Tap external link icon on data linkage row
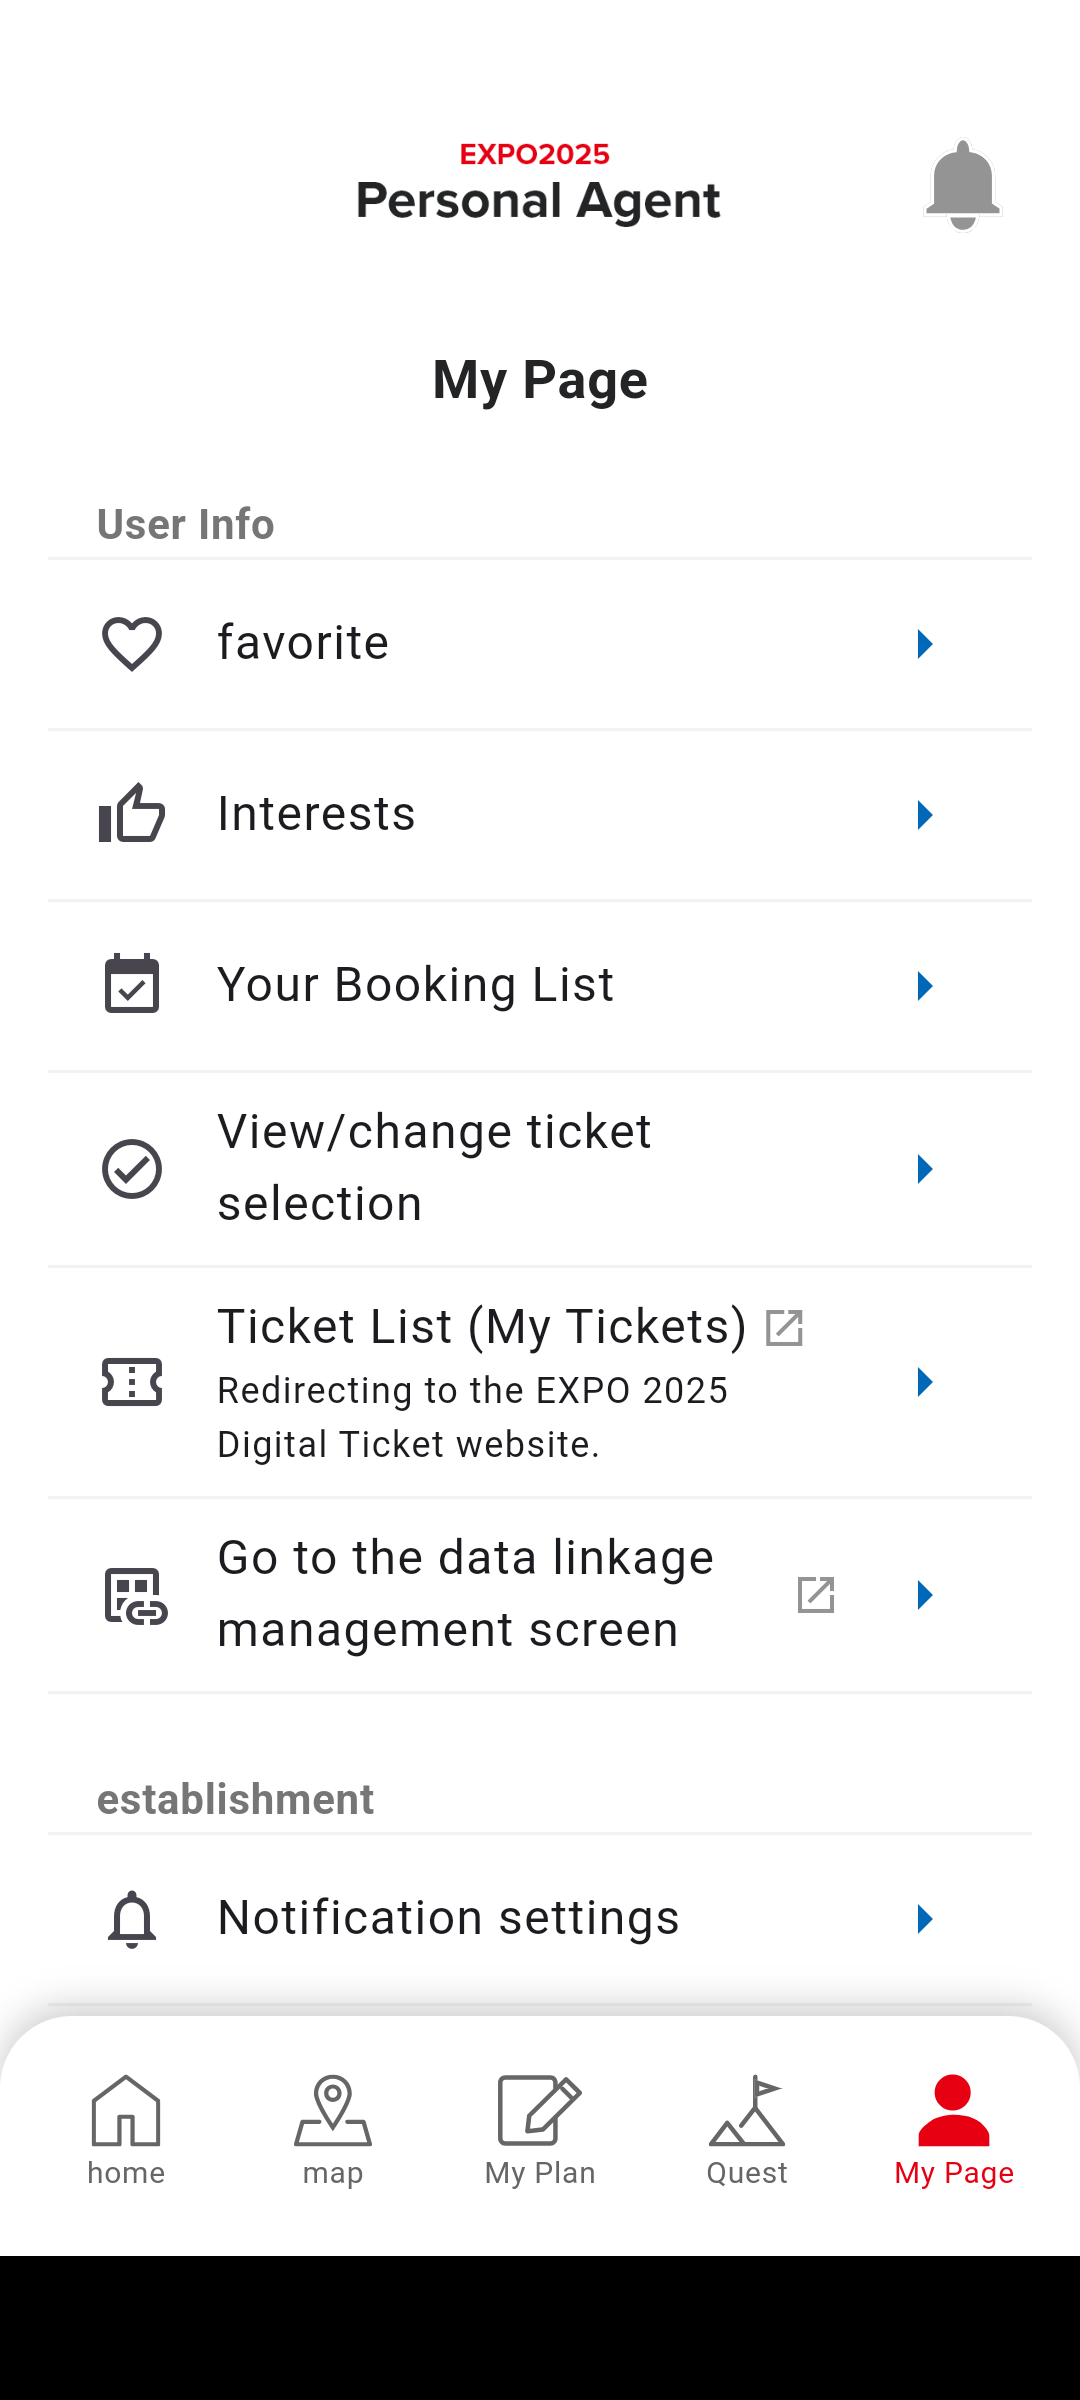Image resolution: width=1080 pixels, height=2400 pixels. pos(816,1595)
